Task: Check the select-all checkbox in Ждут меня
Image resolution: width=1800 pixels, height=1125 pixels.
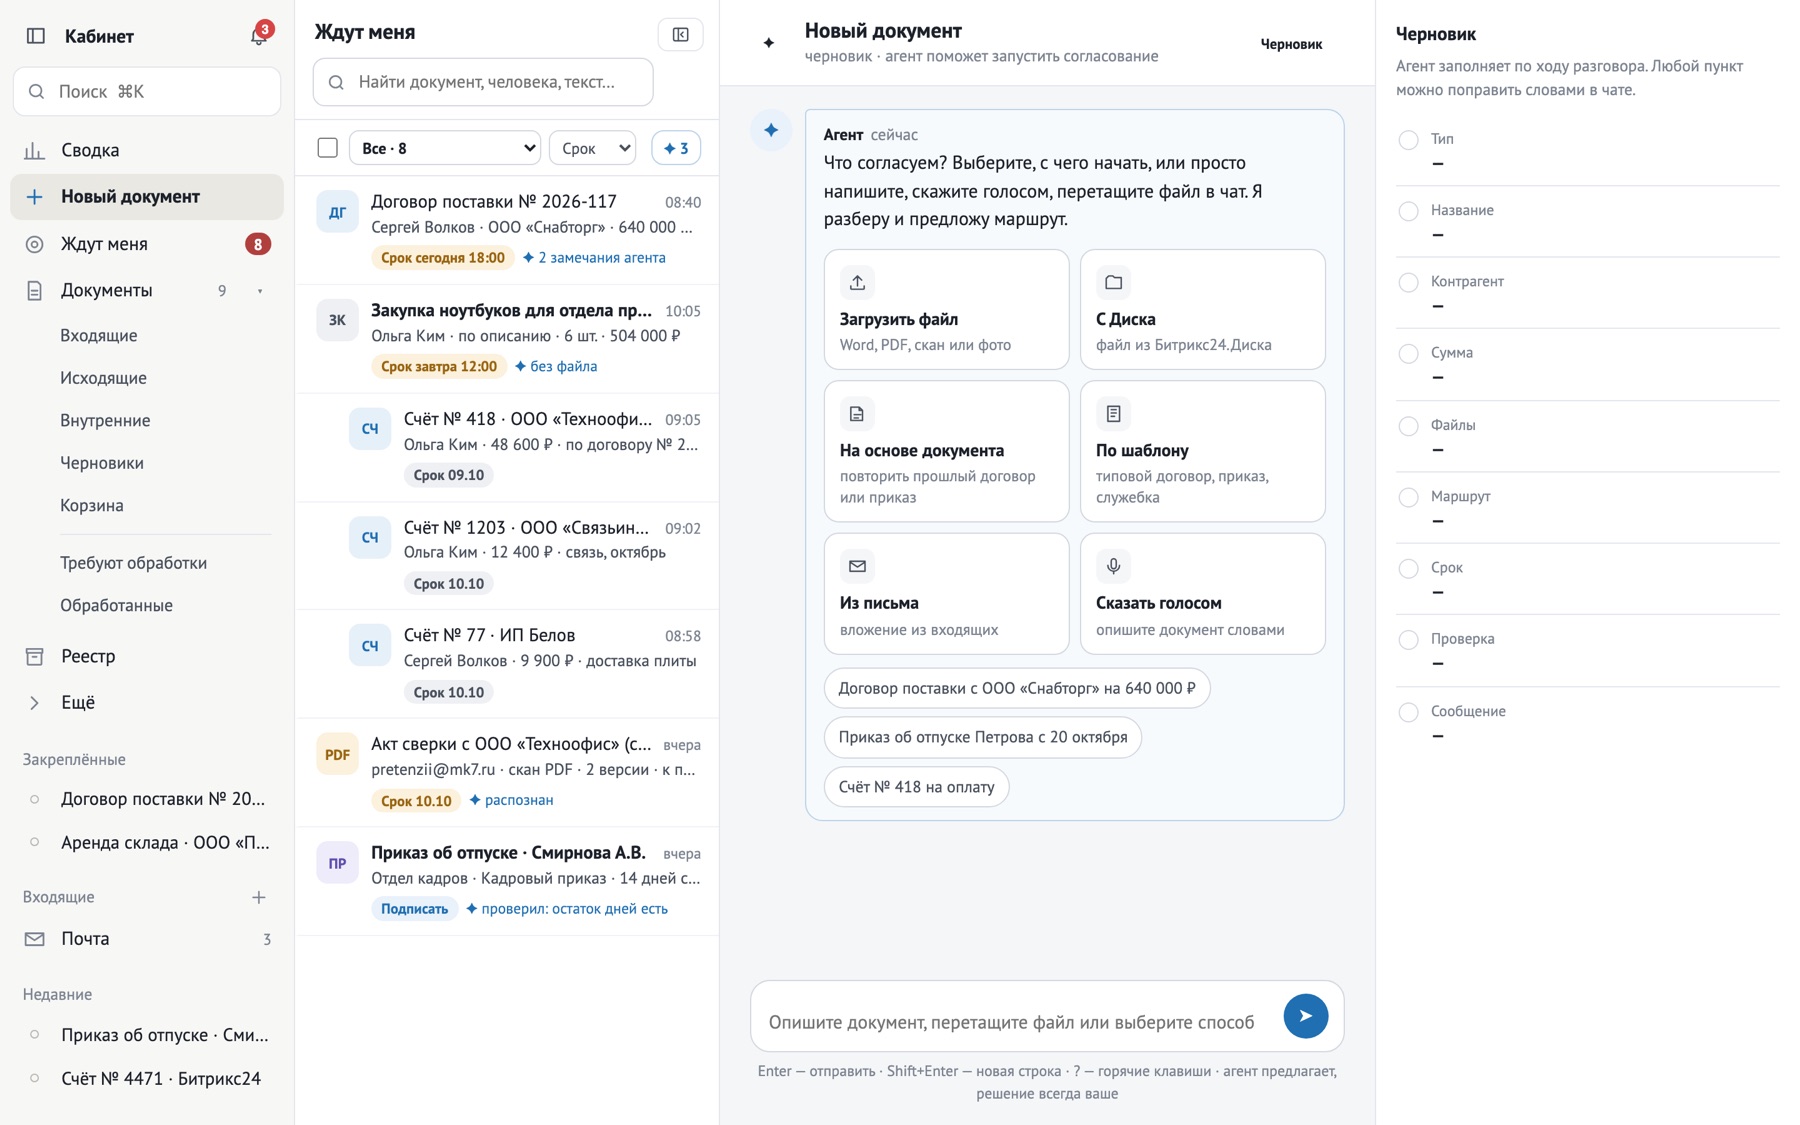Action: coord(327,148)
